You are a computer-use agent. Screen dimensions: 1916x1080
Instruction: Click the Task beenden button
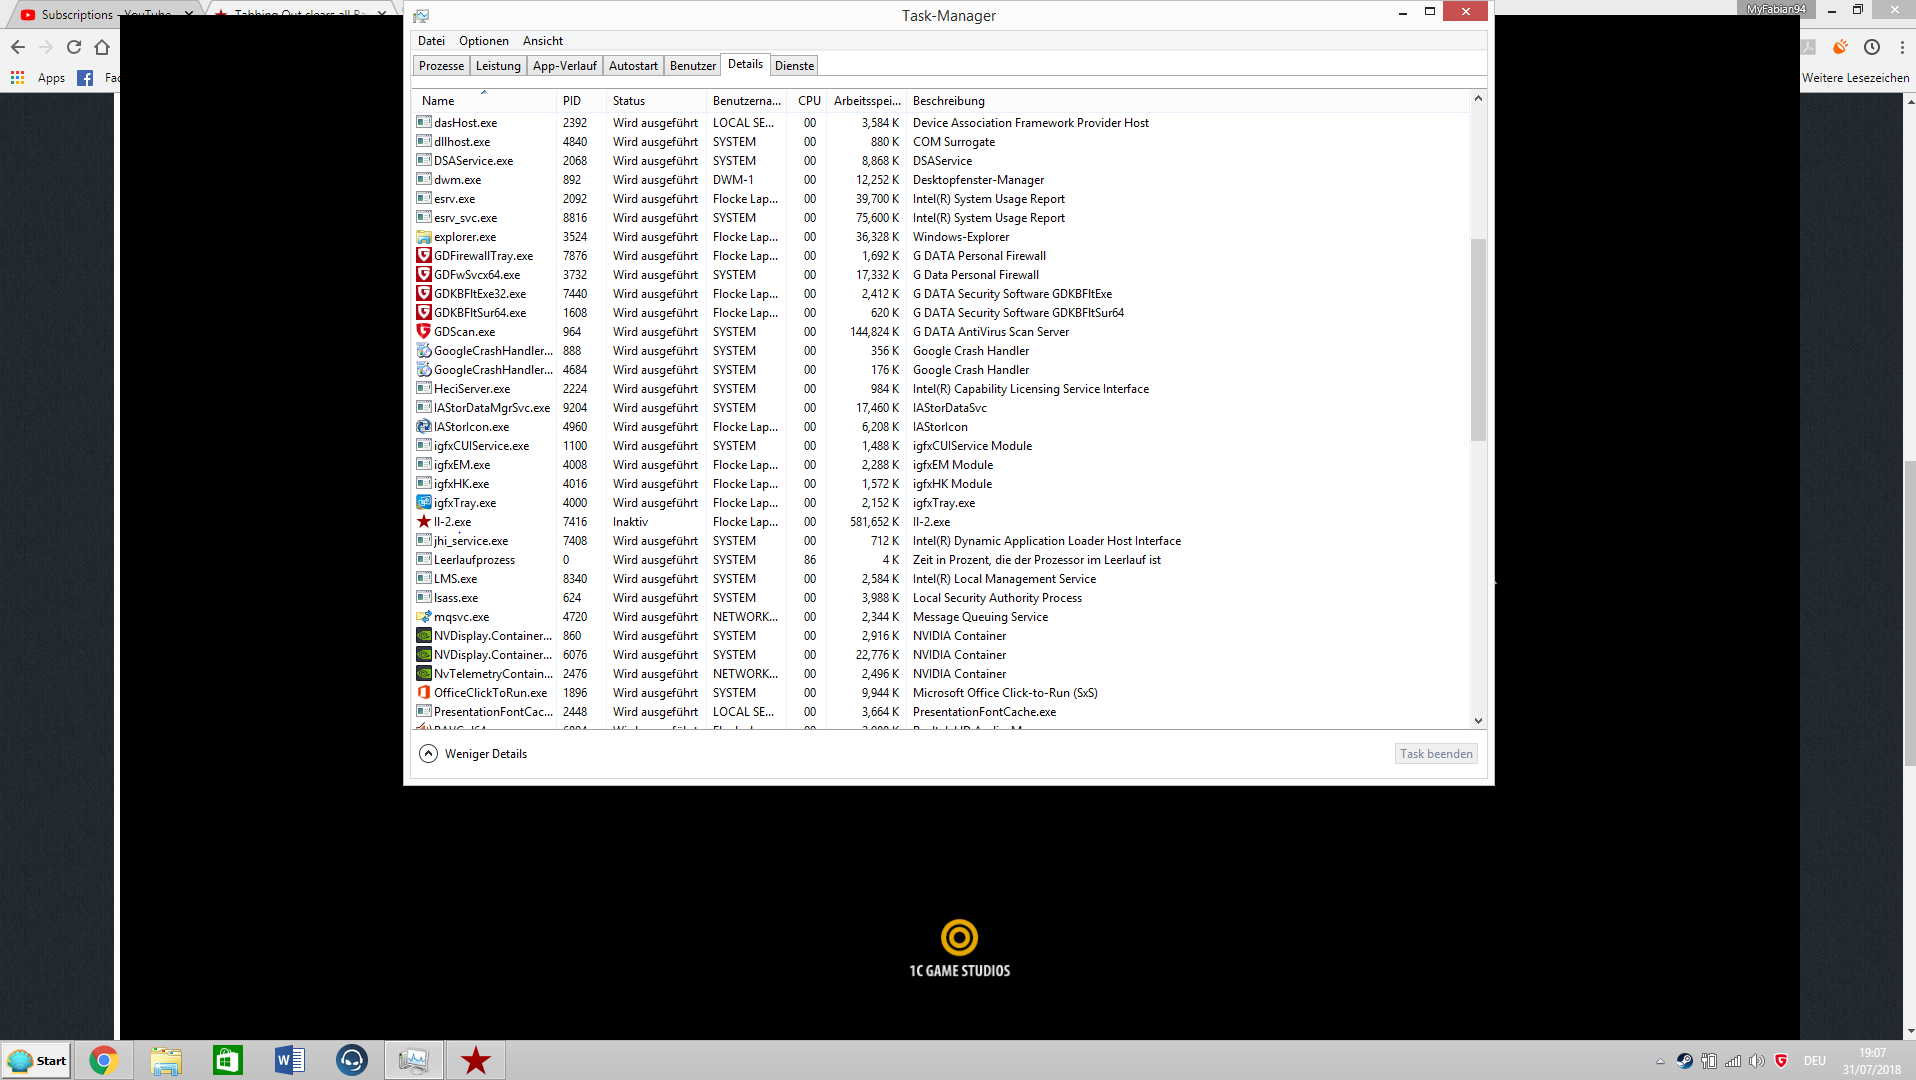1436,754
